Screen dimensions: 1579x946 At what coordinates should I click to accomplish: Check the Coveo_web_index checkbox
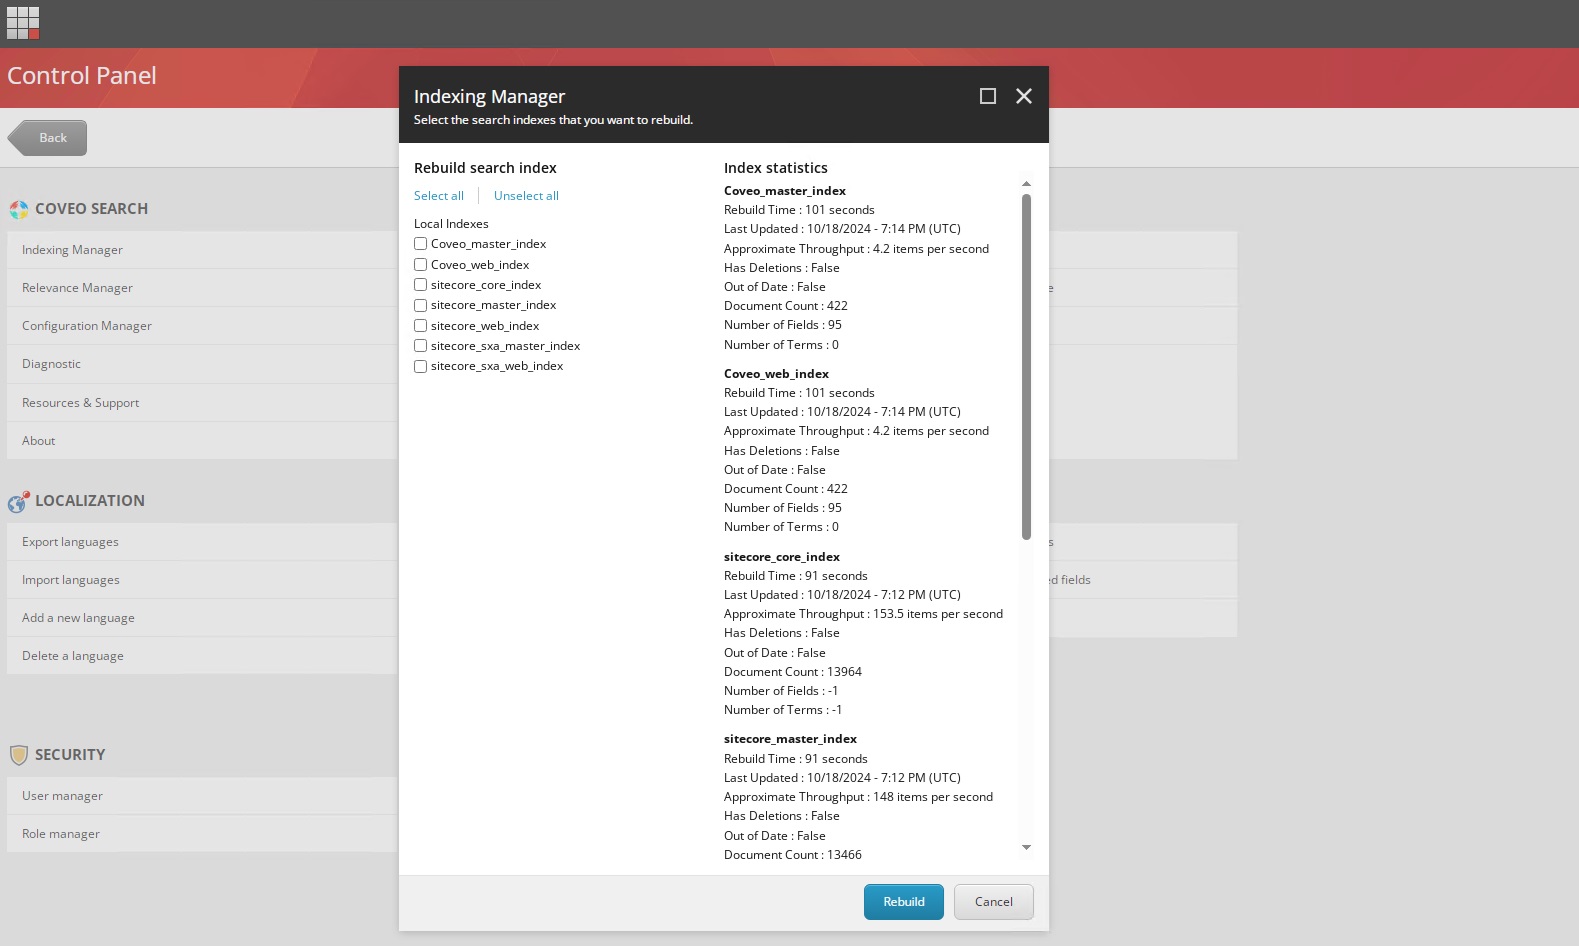tap(421, 264)
